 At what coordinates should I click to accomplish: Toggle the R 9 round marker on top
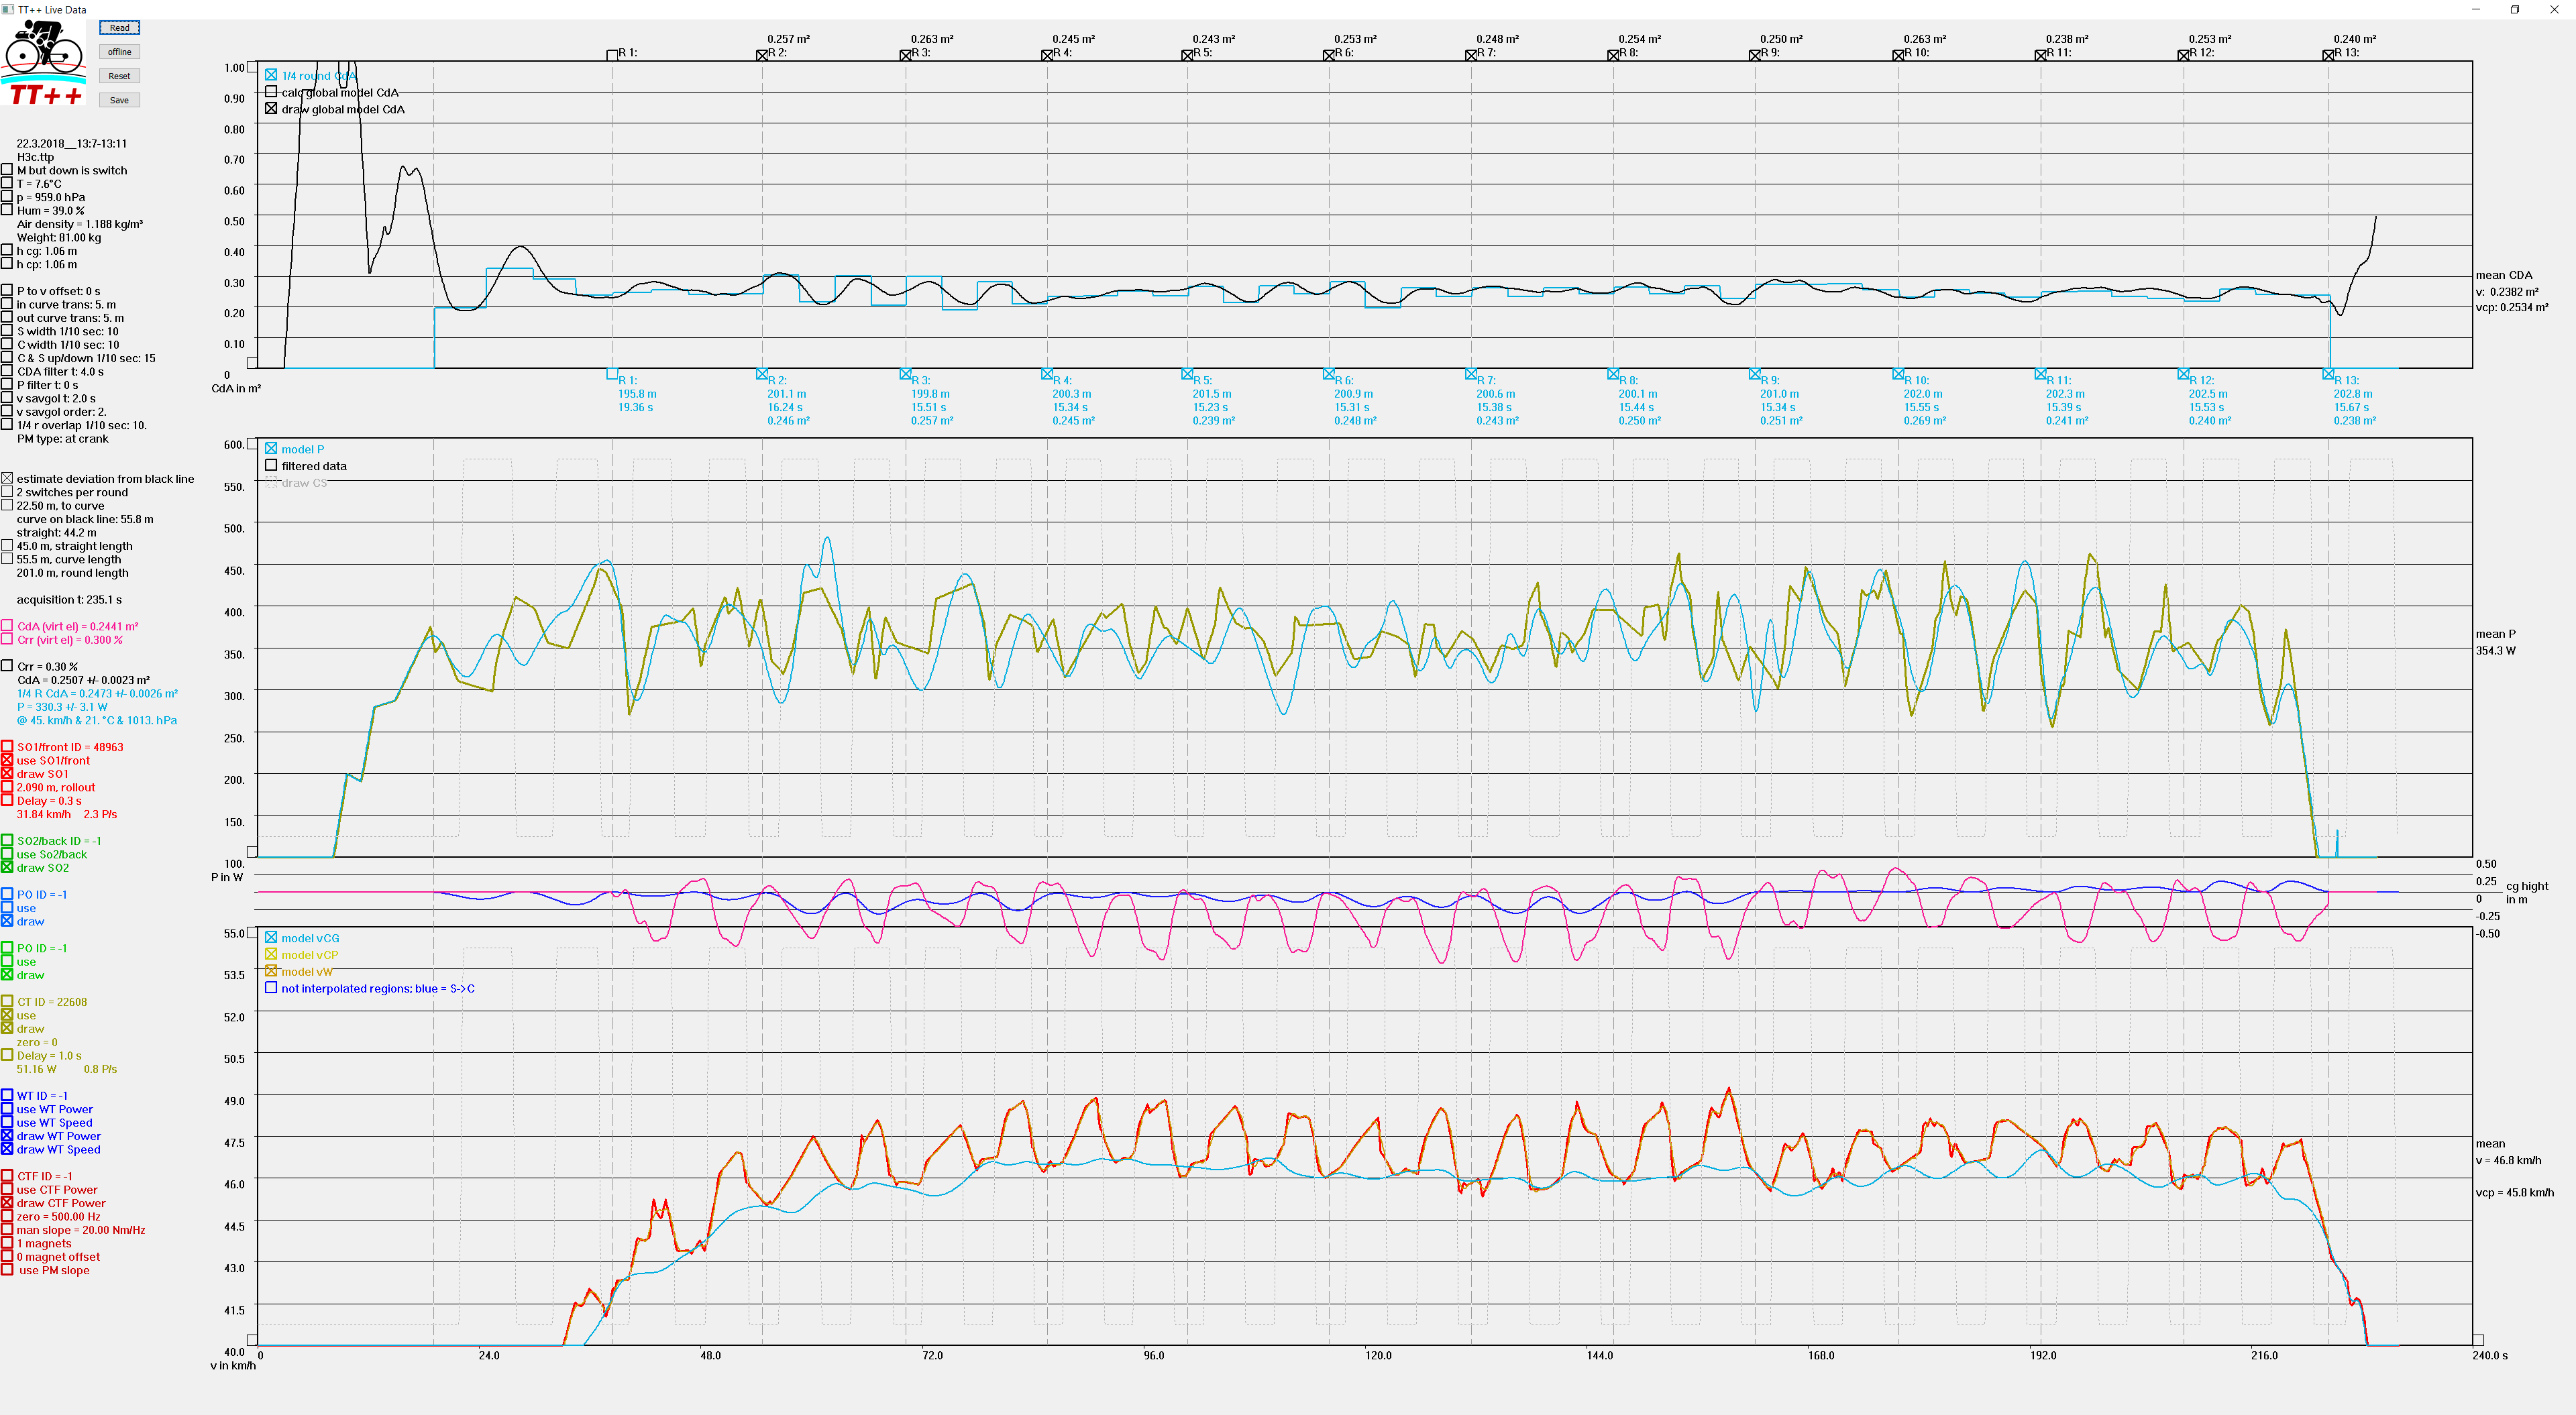click(1755, 55)
